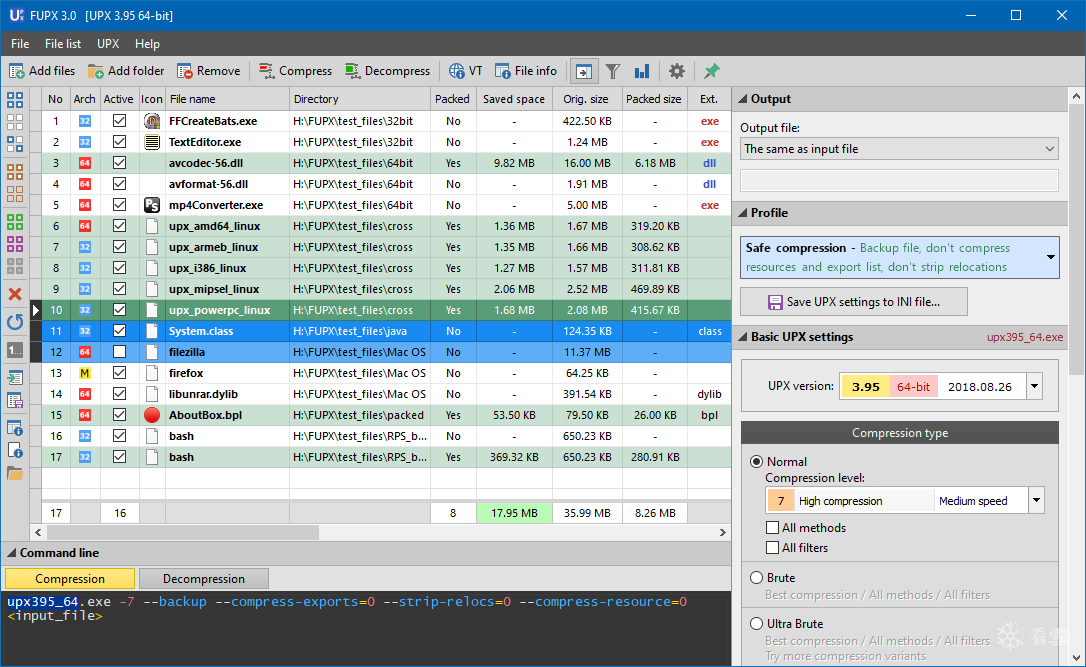The width and height of the screenshot is (1086, 667).
Task: Open settings via the gear icon
Action: tap(677, 71)
